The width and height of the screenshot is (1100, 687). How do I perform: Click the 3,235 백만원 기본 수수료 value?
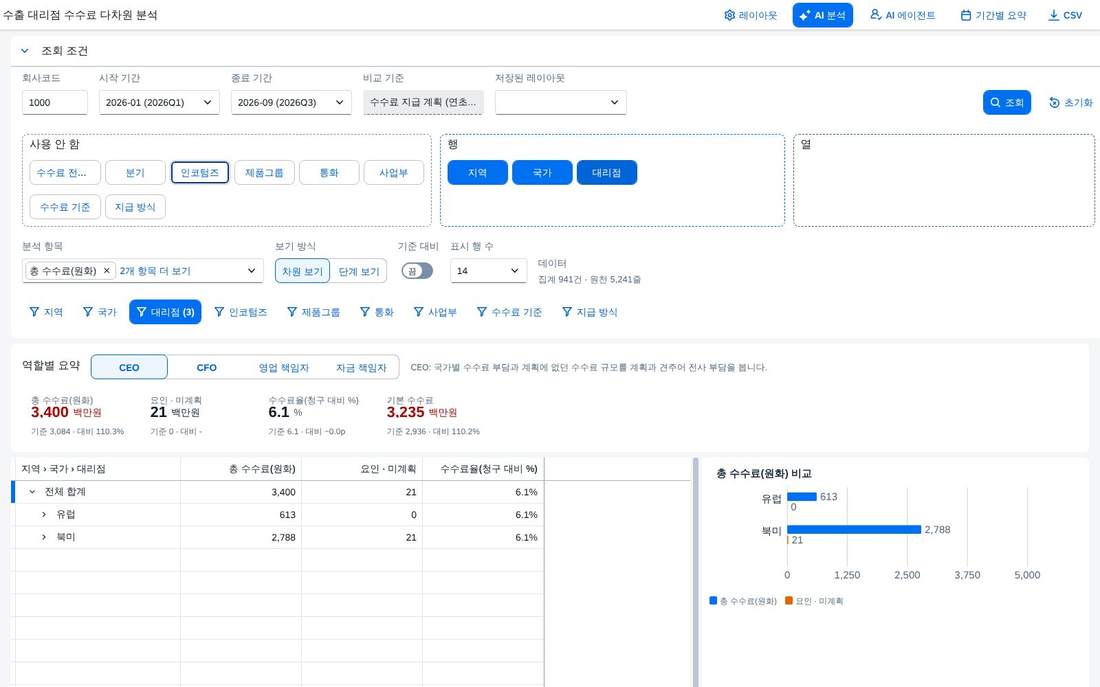[x=422, y=413]
